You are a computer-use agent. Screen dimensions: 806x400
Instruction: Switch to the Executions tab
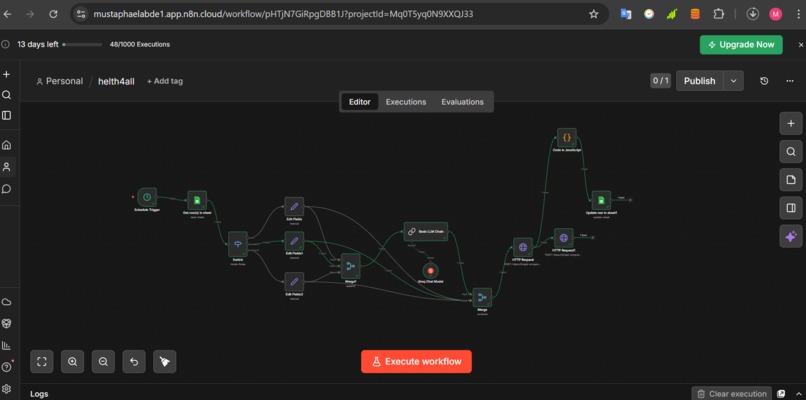tap(406, 102)
